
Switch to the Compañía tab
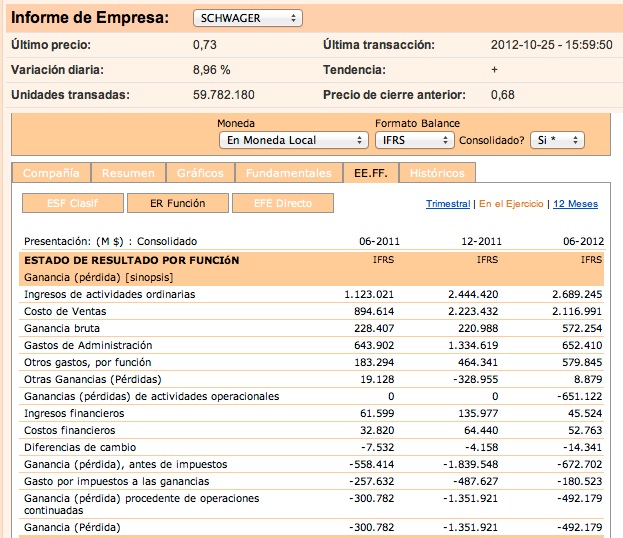point(51,173)
